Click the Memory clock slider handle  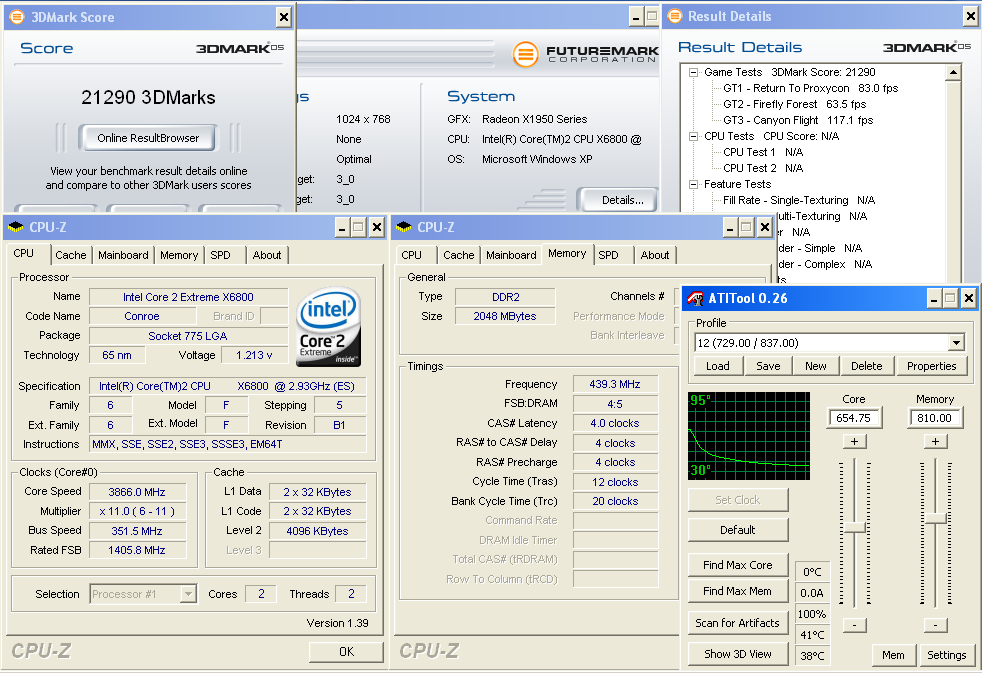click(x=935, y=518)
